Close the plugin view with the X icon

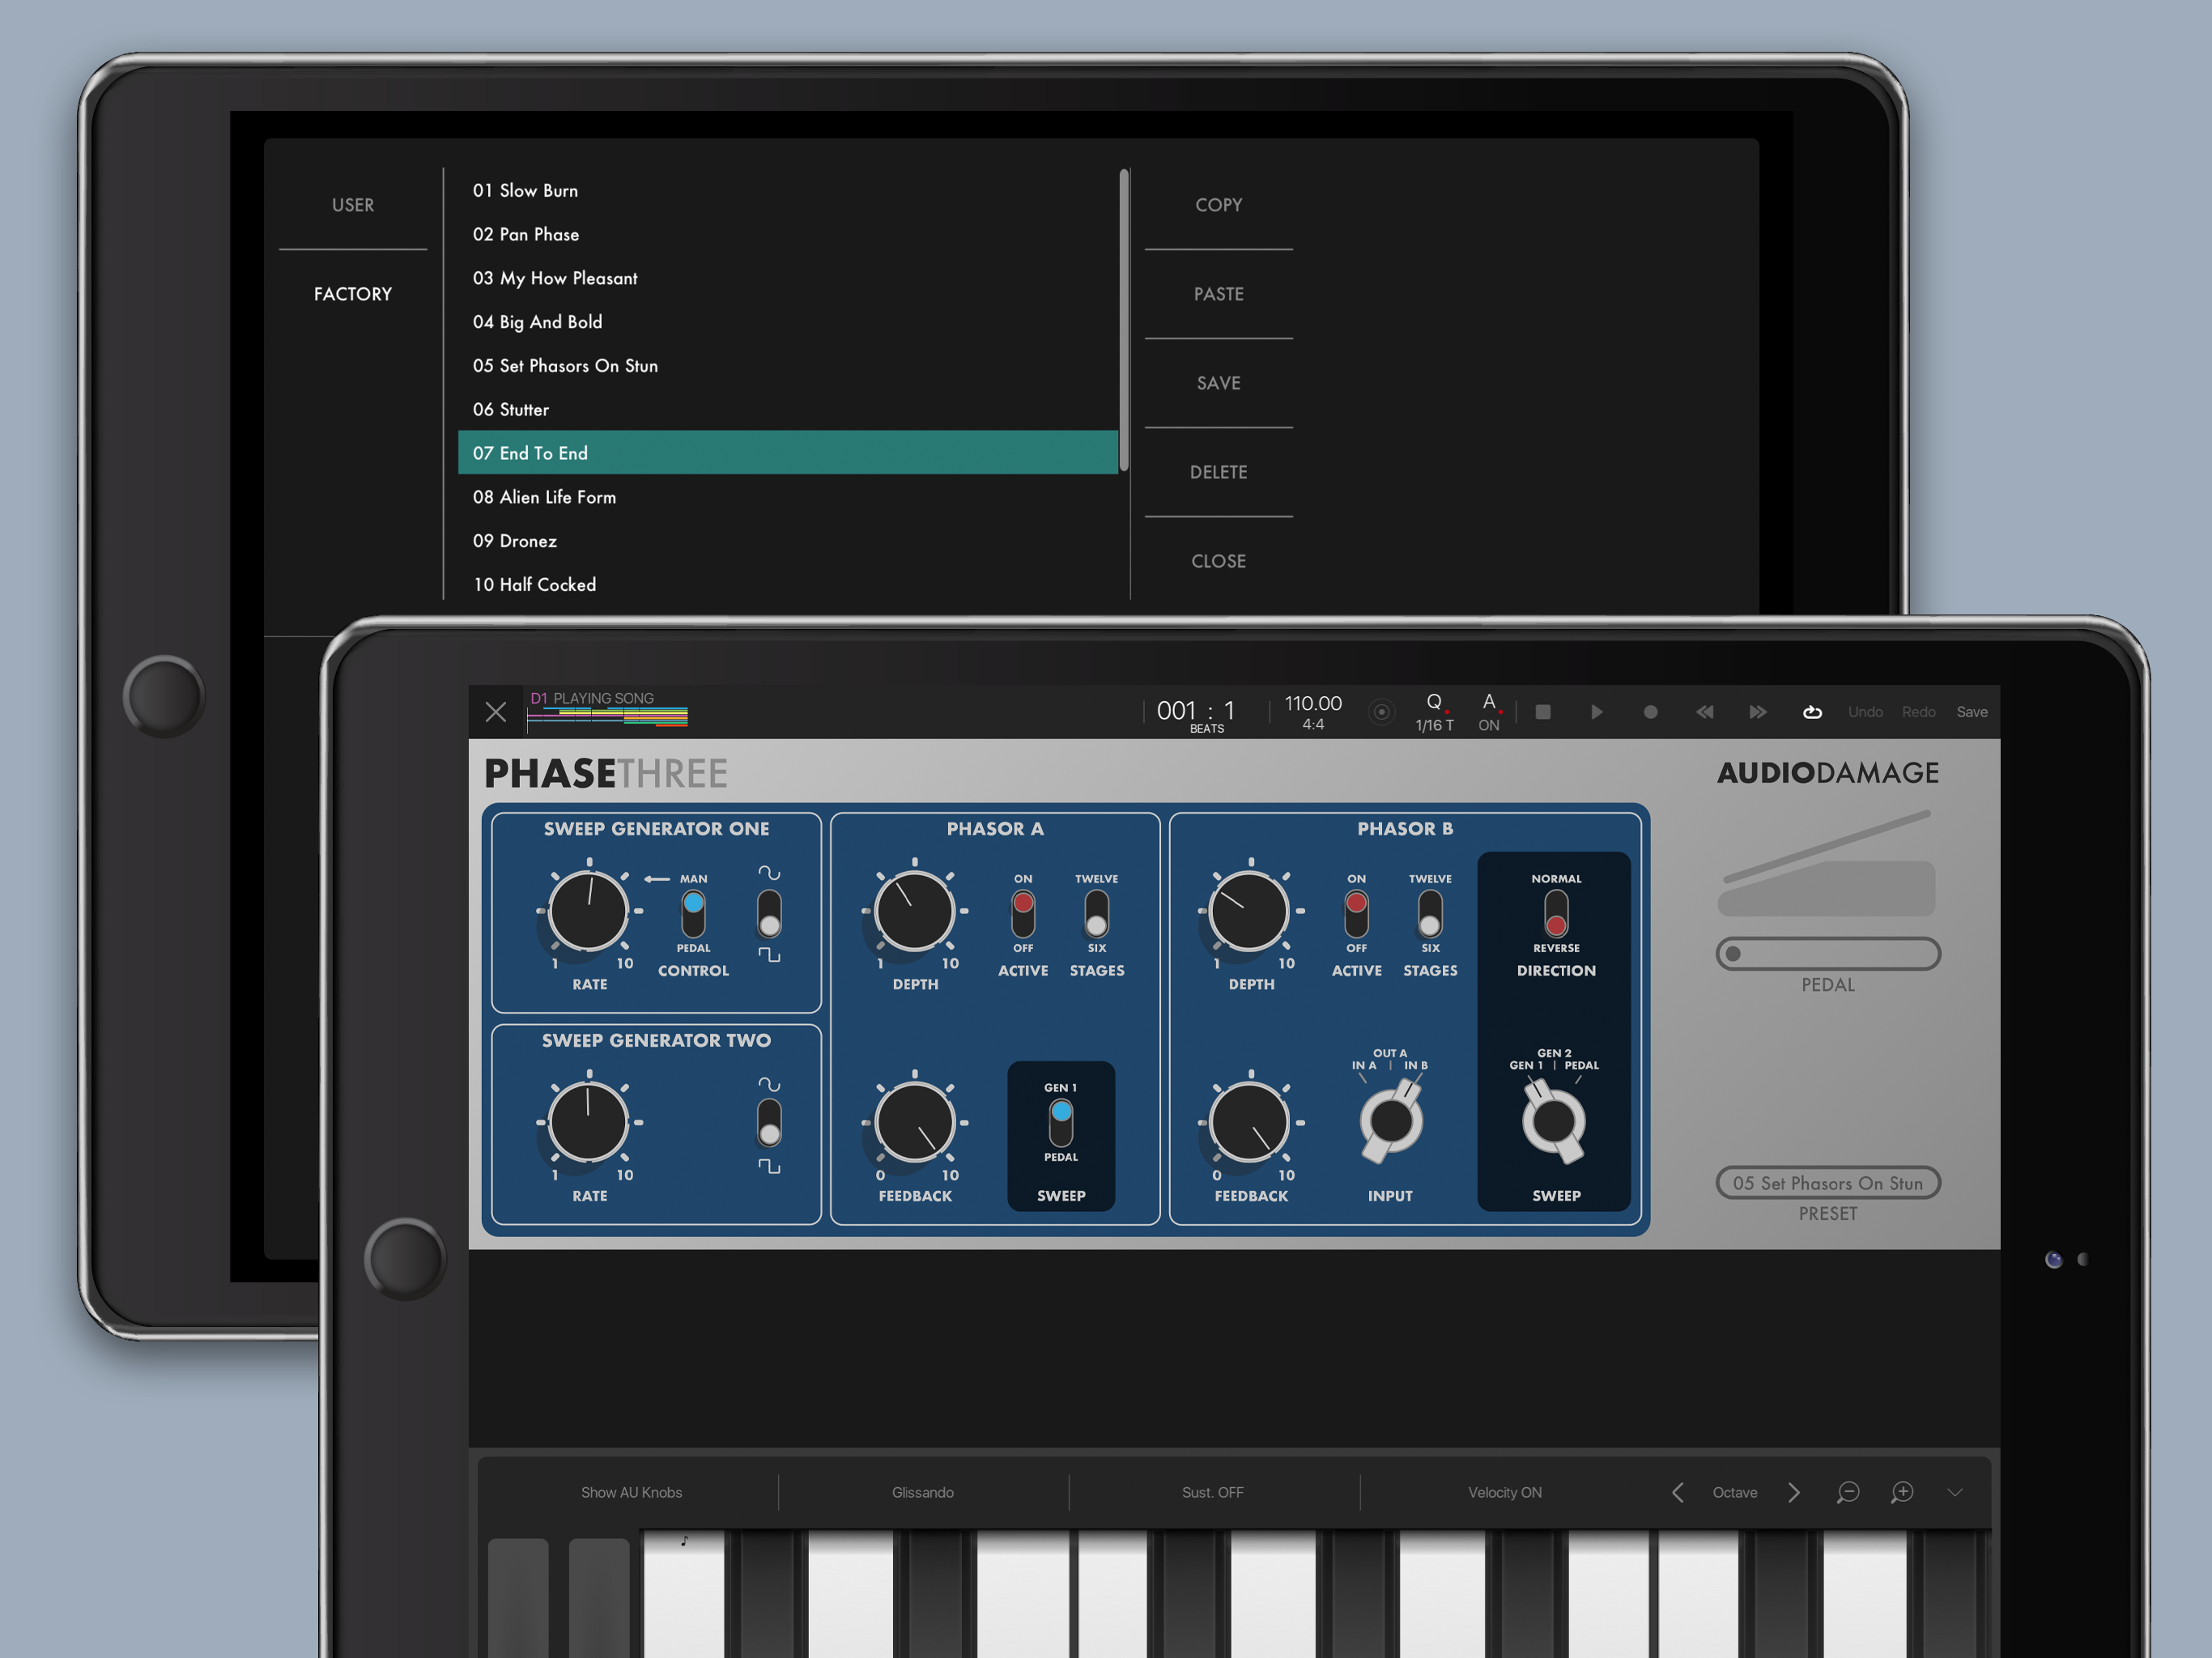pos(495,712)
